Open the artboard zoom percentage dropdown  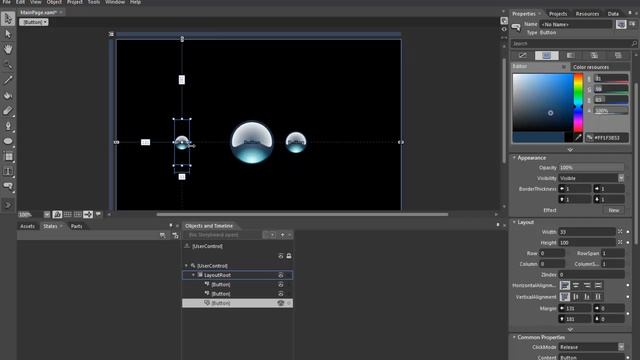click(x=47, y=214)
